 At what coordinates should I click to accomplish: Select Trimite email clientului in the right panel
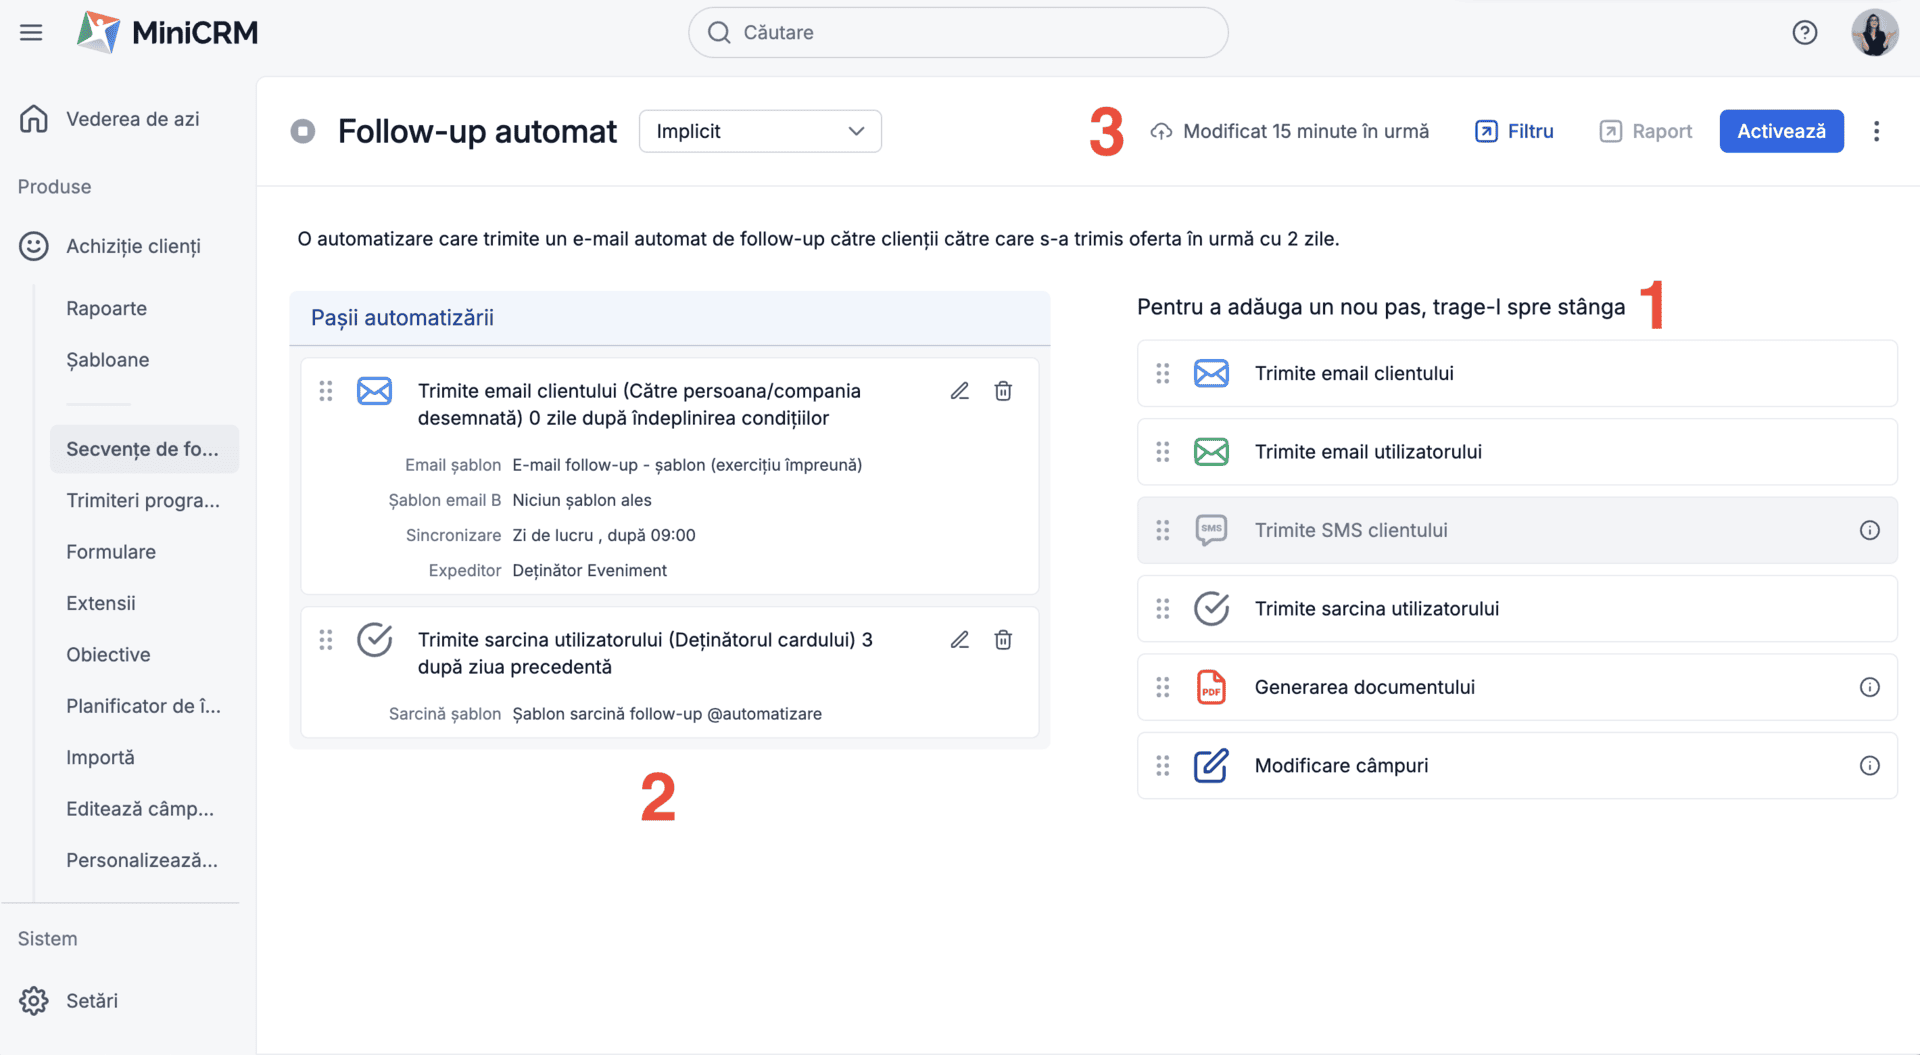coord(1517,373)
